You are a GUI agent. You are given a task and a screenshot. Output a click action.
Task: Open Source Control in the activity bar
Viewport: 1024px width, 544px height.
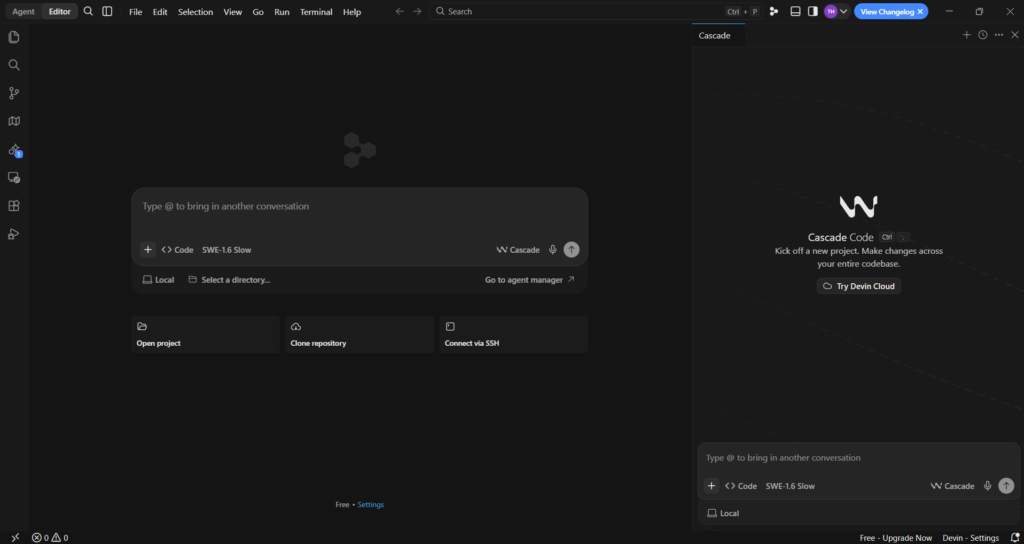pyautogui.click(x=14, y=93)
